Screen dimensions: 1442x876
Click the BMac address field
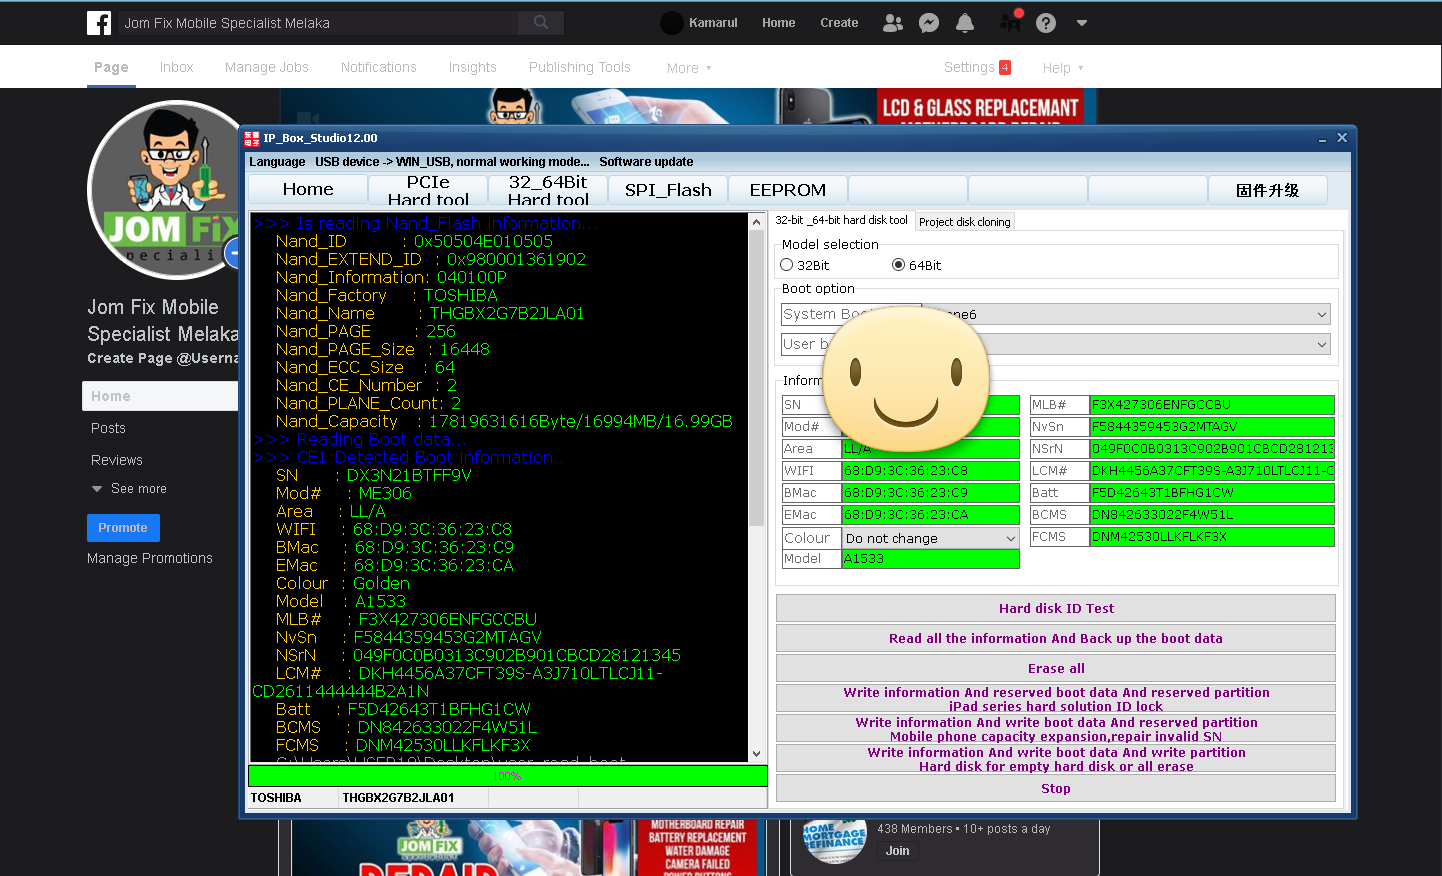[931, 493]
